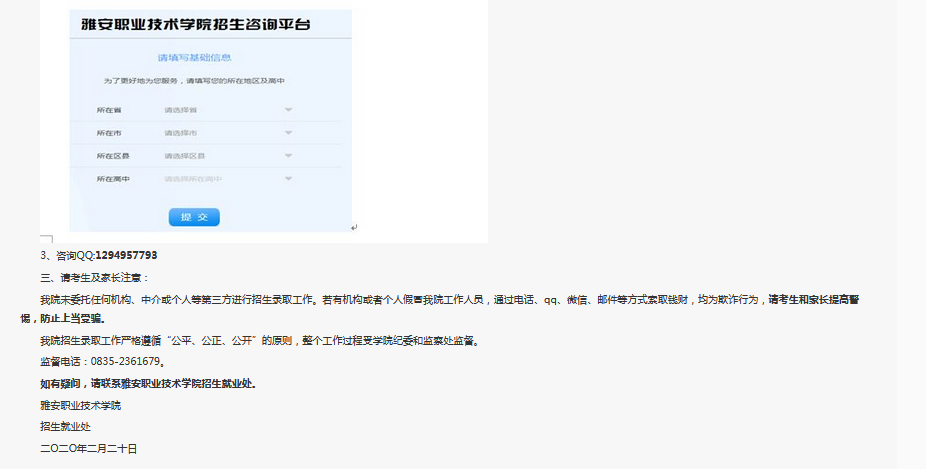Click the arrow icon in the 所在省 row
The image size is (926, 469).
288,109
